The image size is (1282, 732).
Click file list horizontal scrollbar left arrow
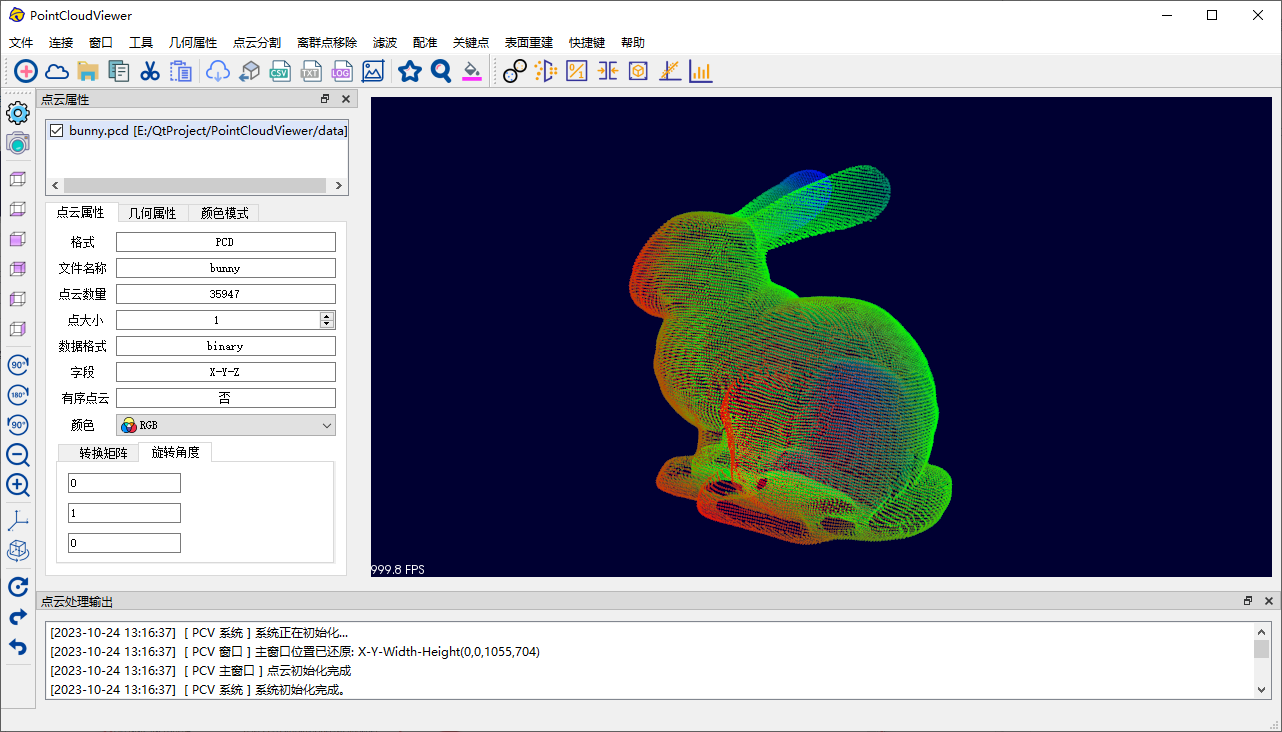coord(55,186)
